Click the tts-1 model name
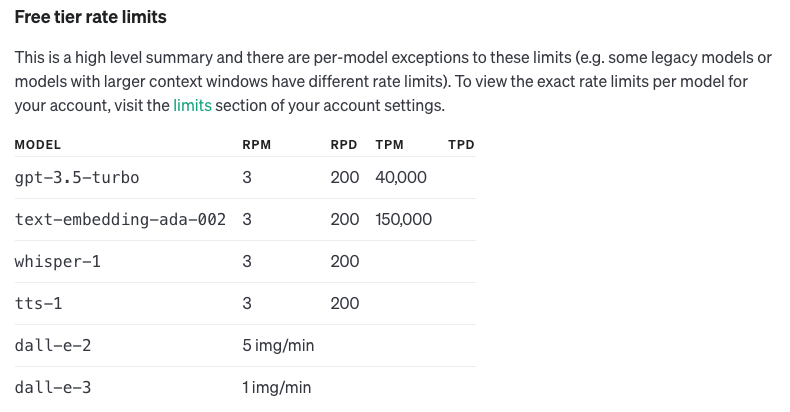 39,304
